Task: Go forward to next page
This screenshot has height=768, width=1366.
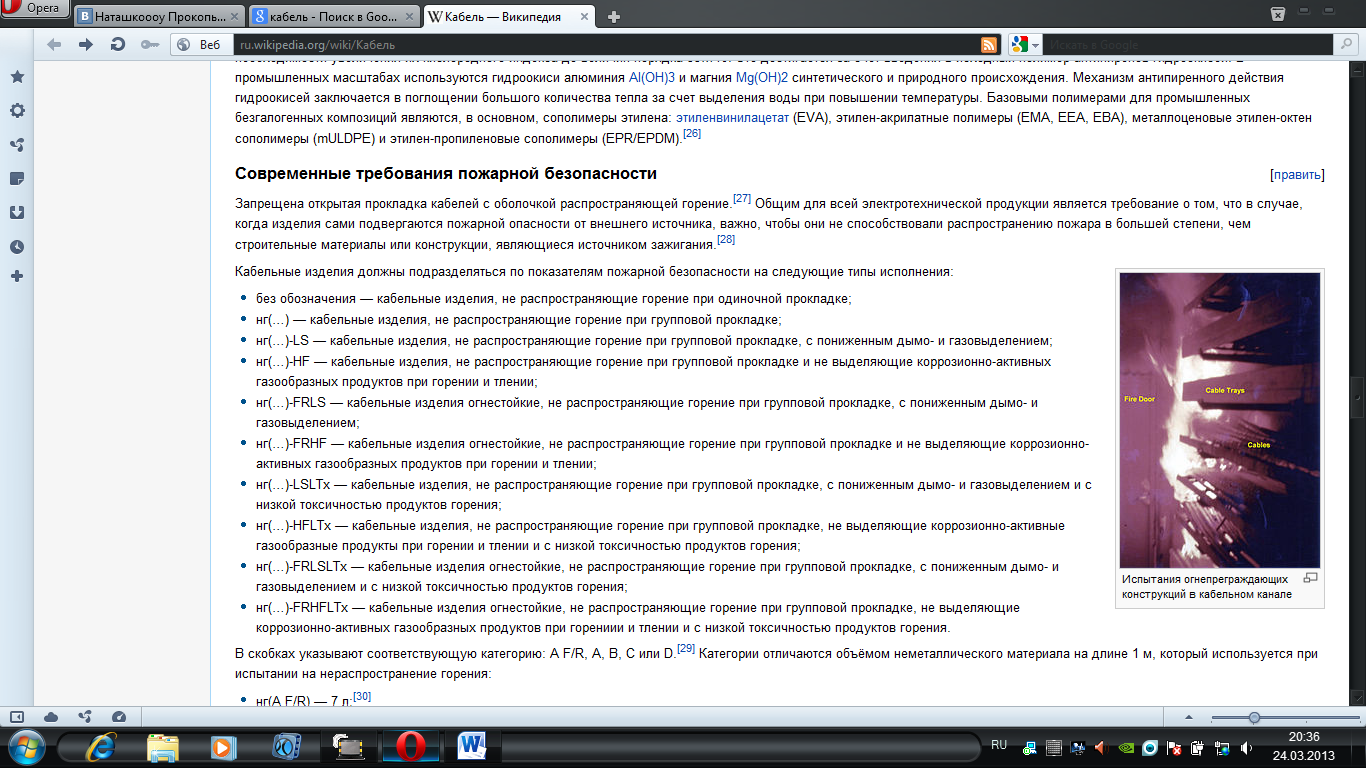Action: click(x=86, y=44)
